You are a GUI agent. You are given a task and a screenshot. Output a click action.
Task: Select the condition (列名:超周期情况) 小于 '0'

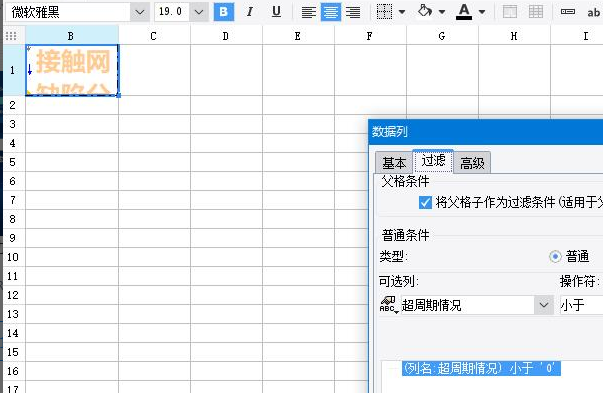[x=481, y=368]
